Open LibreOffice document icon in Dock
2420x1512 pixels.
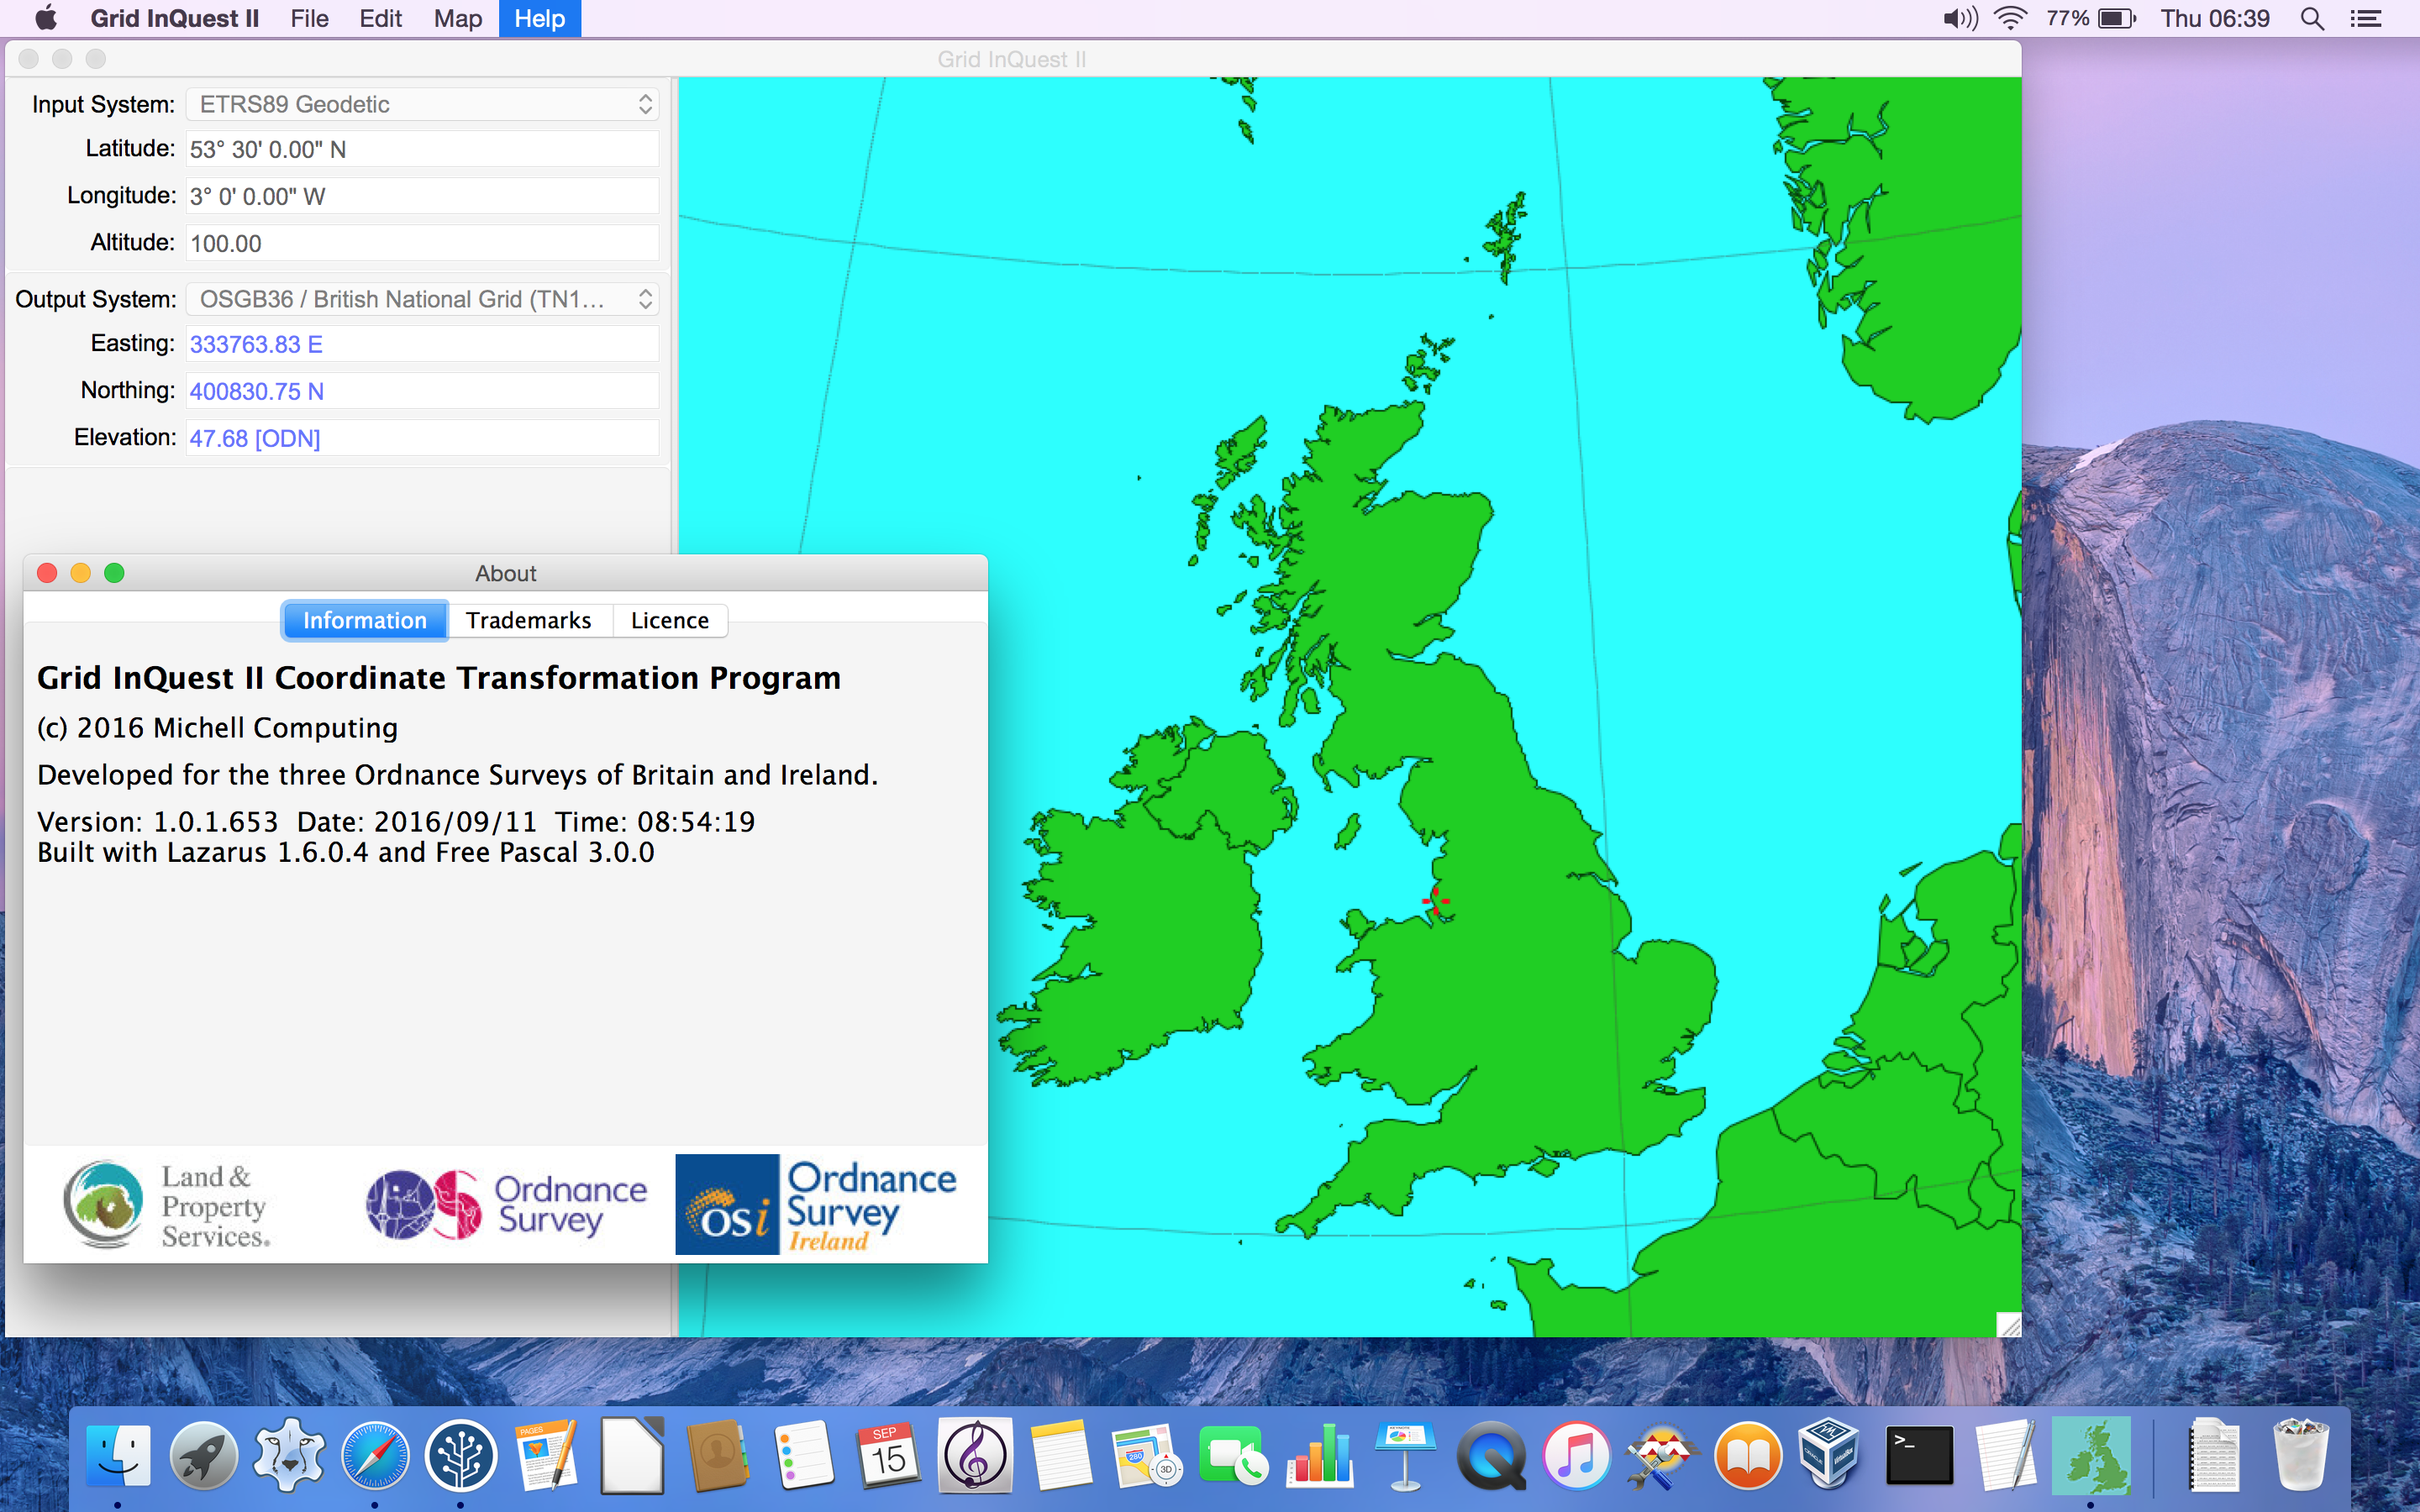[632, 1455]
